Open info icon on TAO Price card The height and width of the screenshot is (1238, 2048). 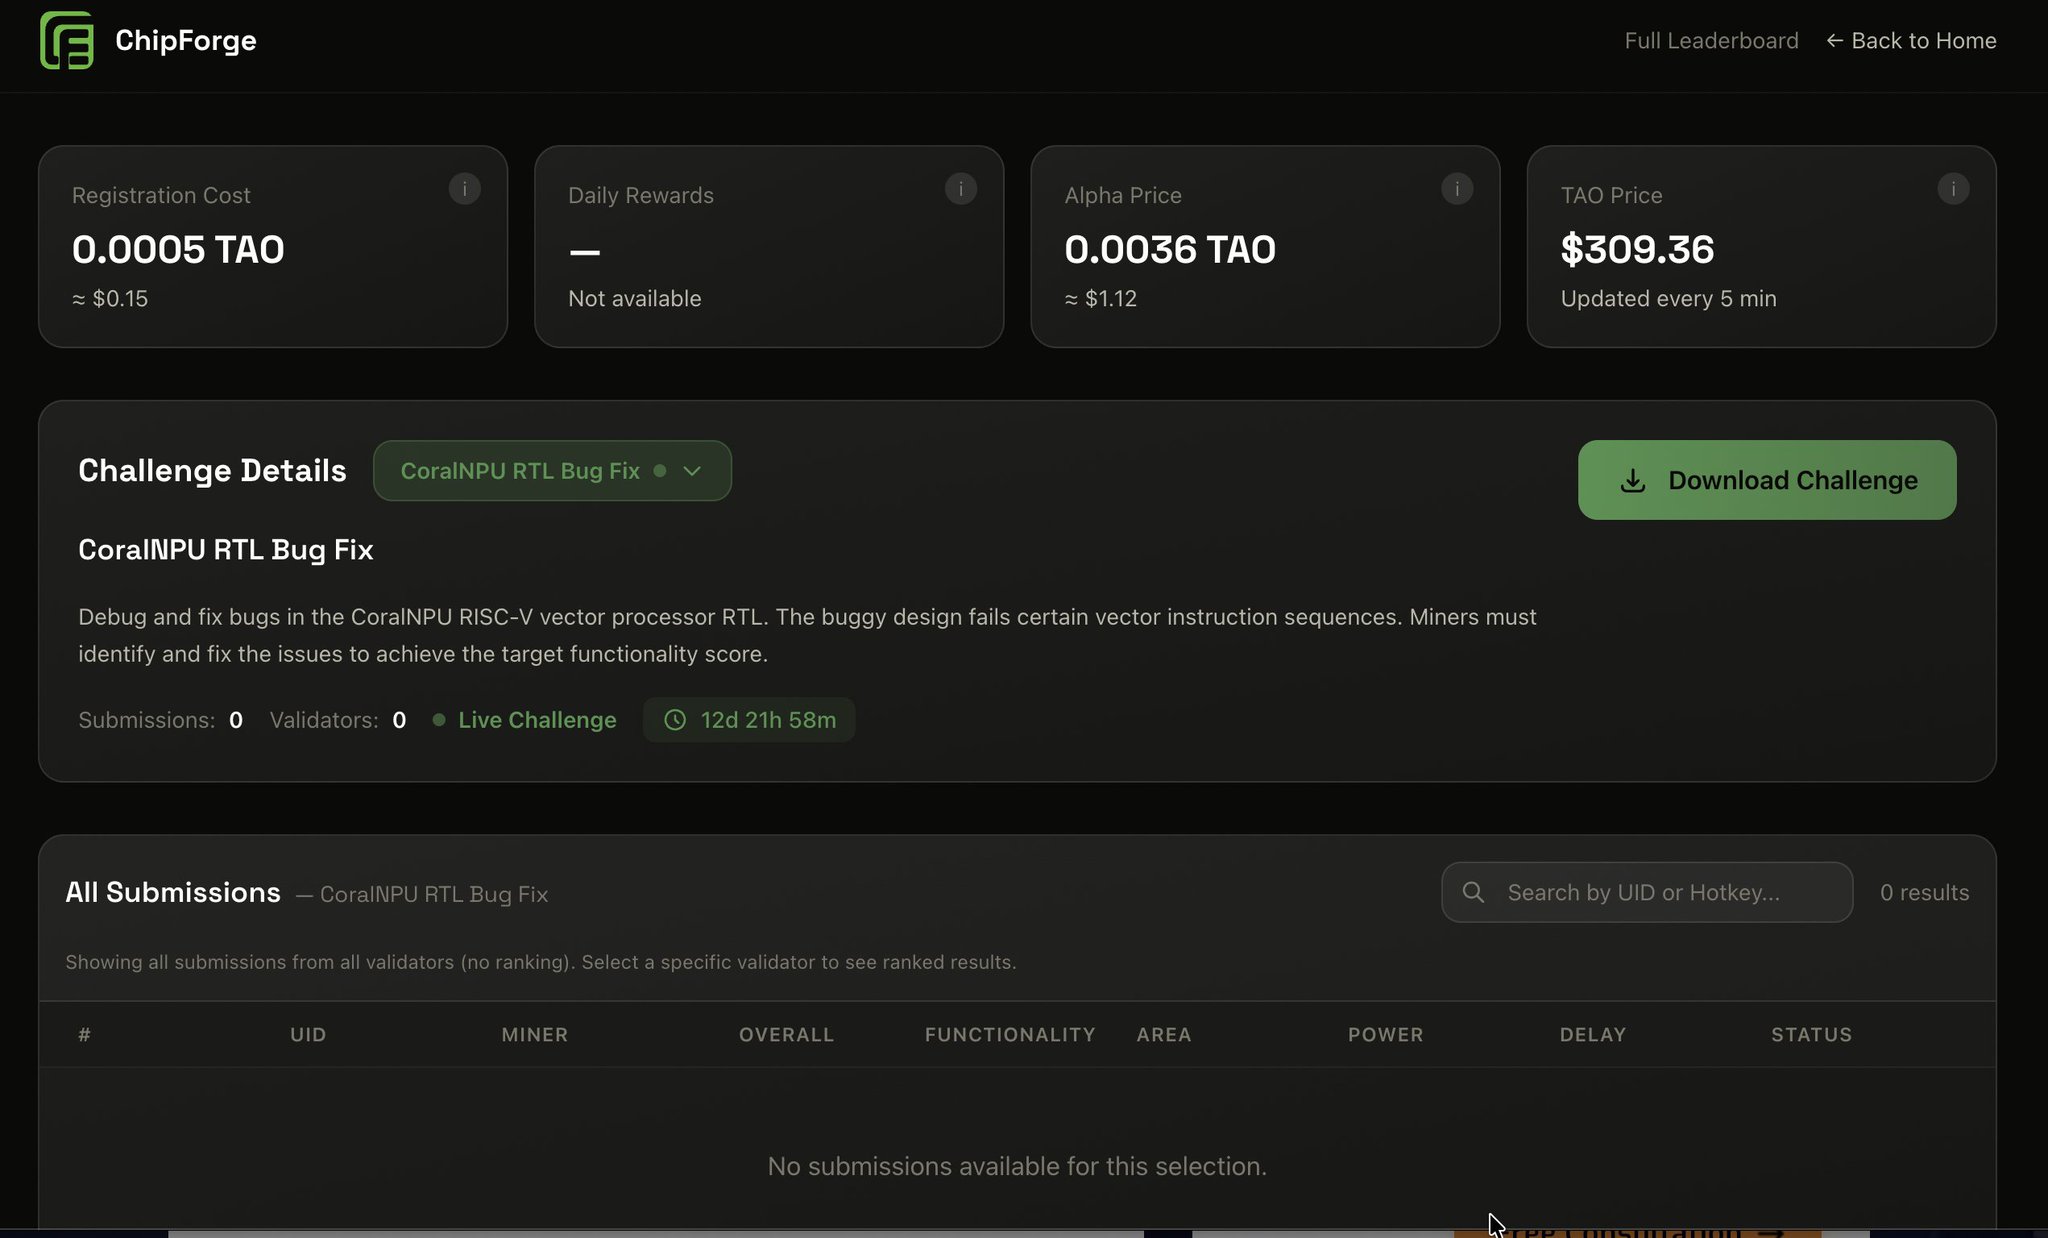pos(1952,189)
